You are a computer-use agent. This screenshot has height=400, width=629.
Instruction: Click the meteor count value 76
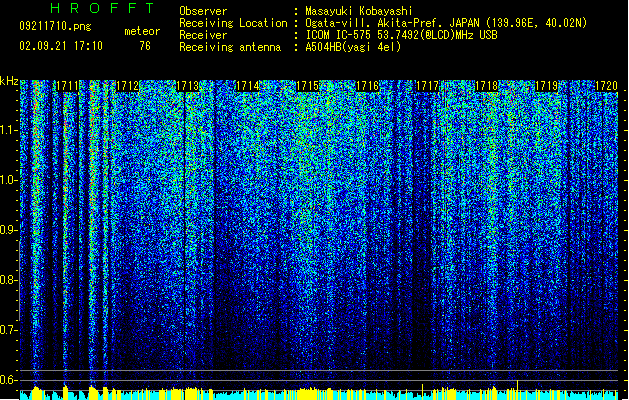[145, 46]
